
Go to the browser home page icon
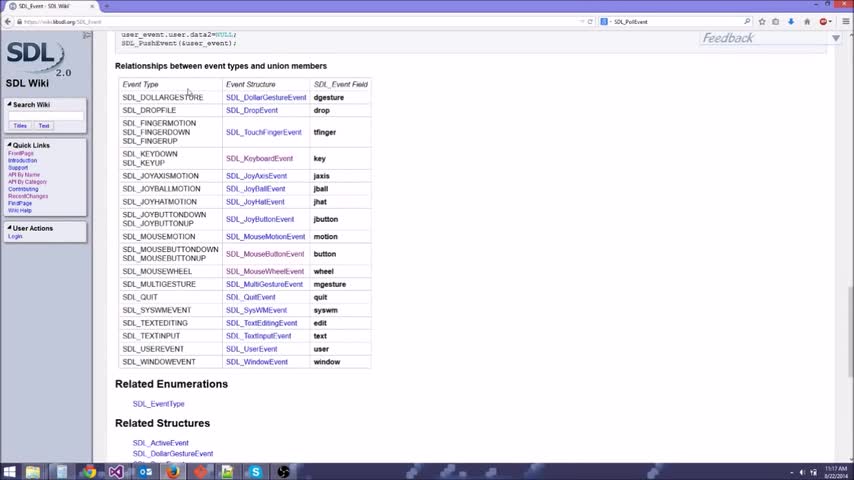click(807, 22)
